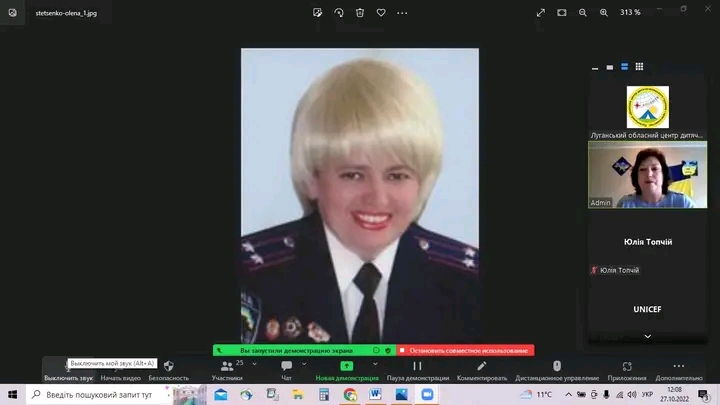This screenshot has width=720, height=405.
Task: Open the Windows Start menu
Action: click(12, 394)
